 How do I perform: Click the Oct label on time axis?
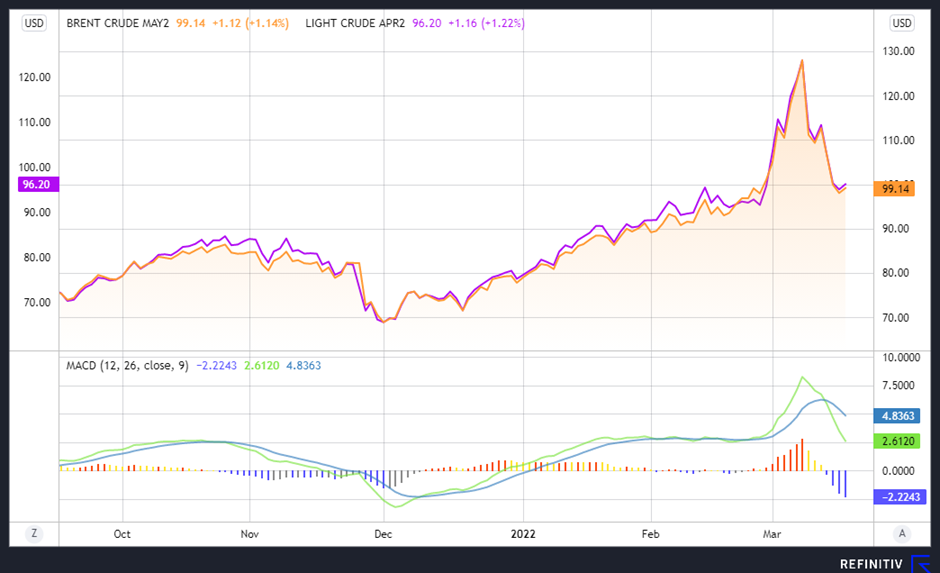click(x=122, y=534)
